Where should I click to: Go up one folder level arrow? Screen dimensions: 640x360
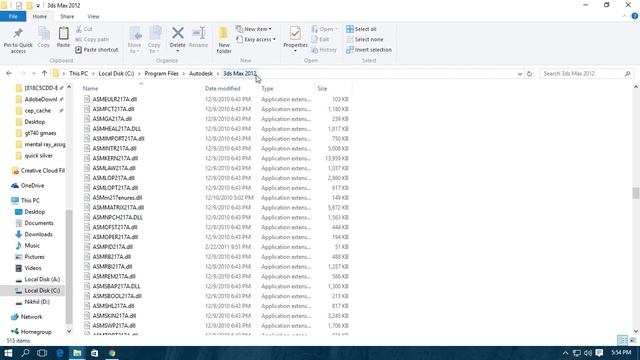click(44, 73)
